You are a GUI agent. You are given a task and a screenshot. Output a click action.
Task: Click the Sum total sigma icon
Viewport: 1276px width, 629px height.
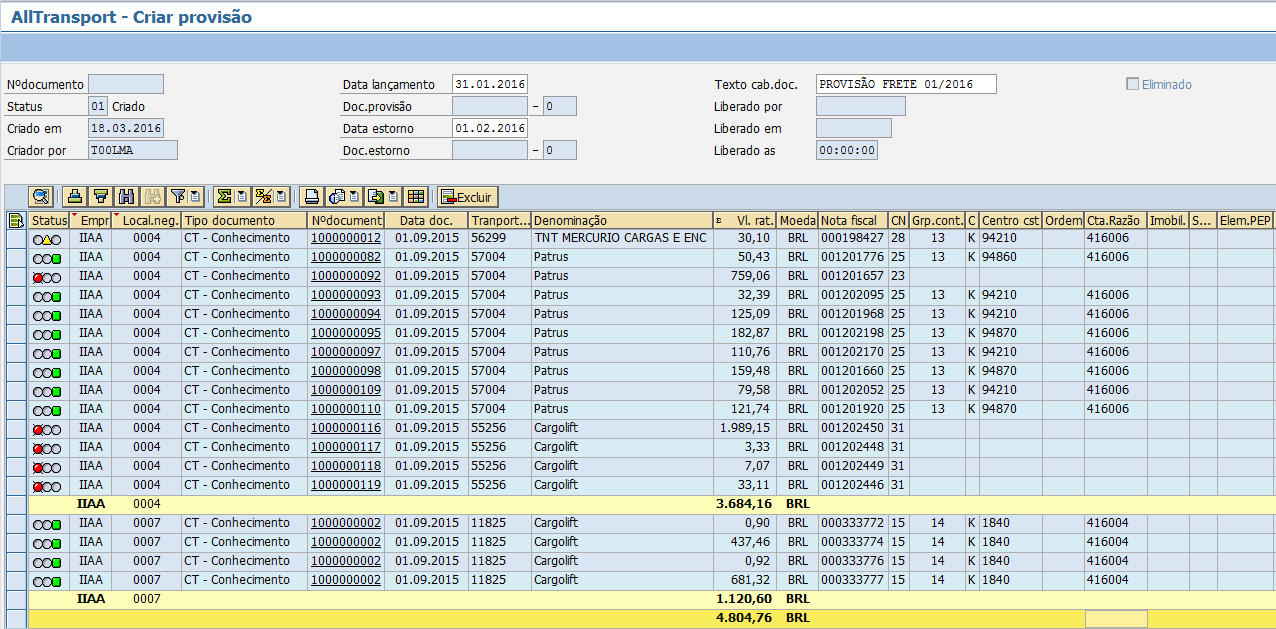(224, 197)
